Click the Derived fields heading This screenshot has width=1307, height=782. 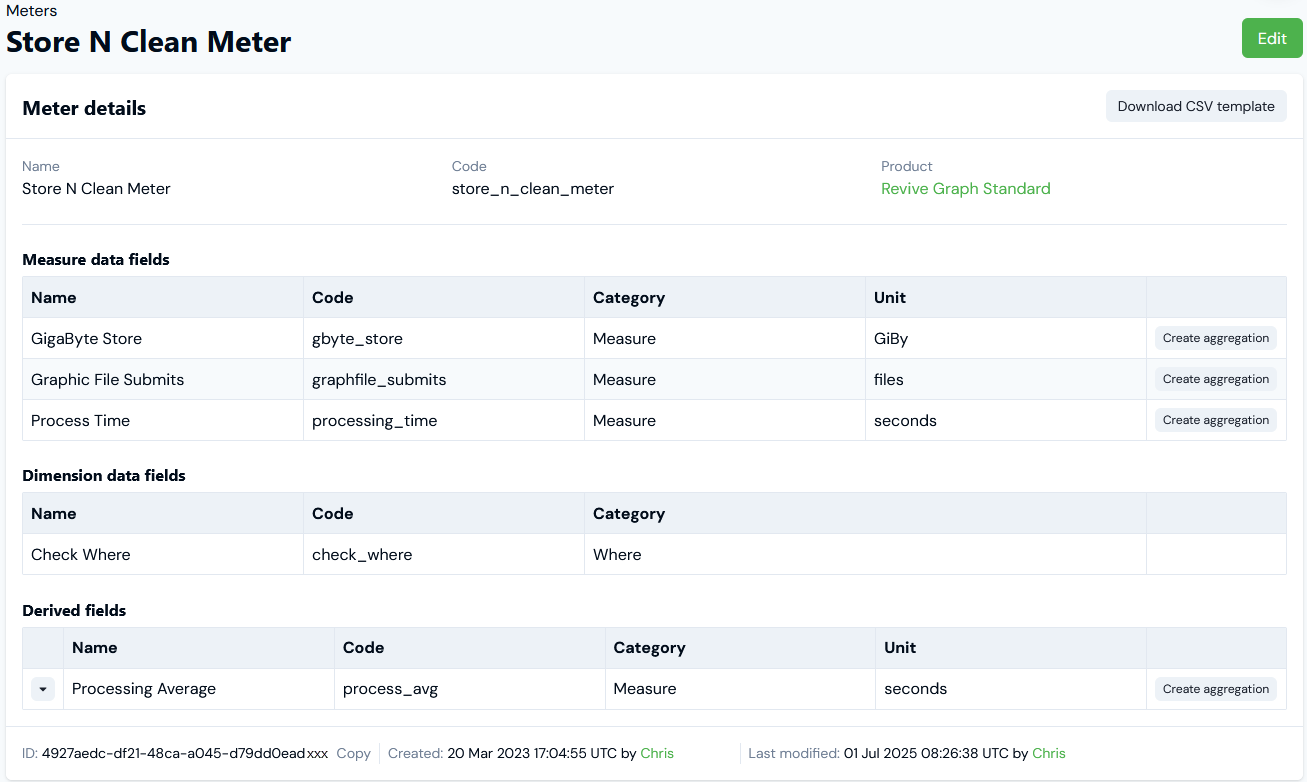tap(74, 610)
